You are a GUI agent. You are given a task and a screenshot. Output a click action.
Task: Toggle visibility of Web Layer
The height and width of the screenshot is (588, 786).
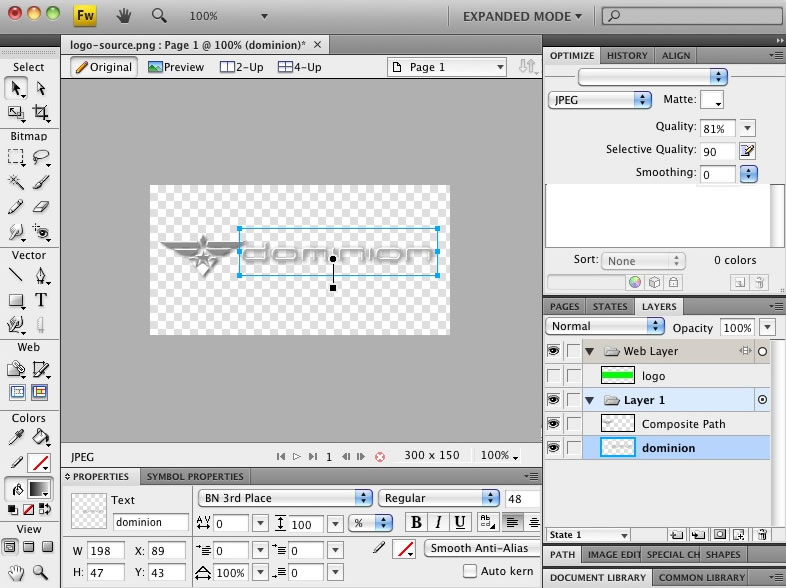pos(553,351)
